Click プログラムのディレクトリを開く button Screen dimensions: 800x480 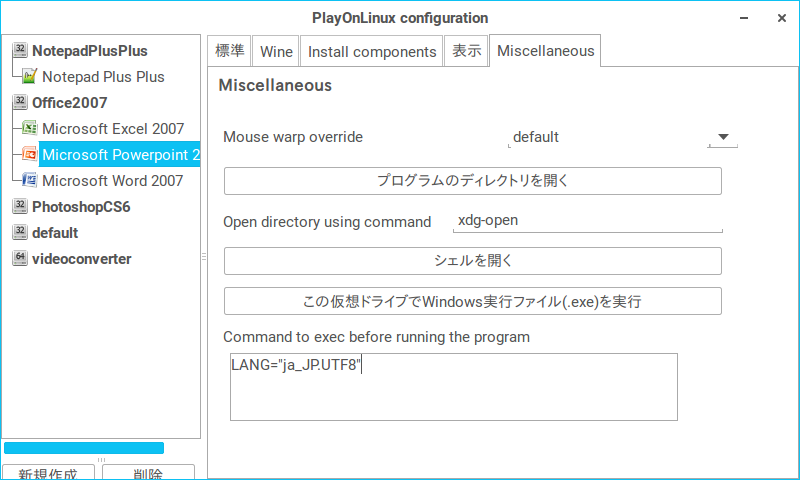pos(472,181)
